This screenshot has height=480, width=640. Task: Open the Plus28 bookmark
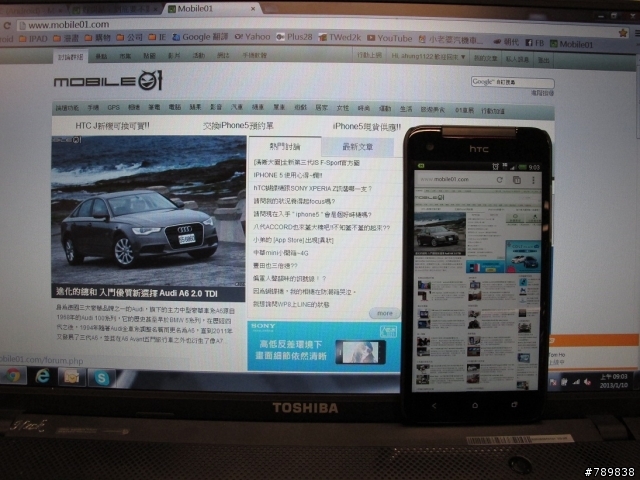point(294,37)
